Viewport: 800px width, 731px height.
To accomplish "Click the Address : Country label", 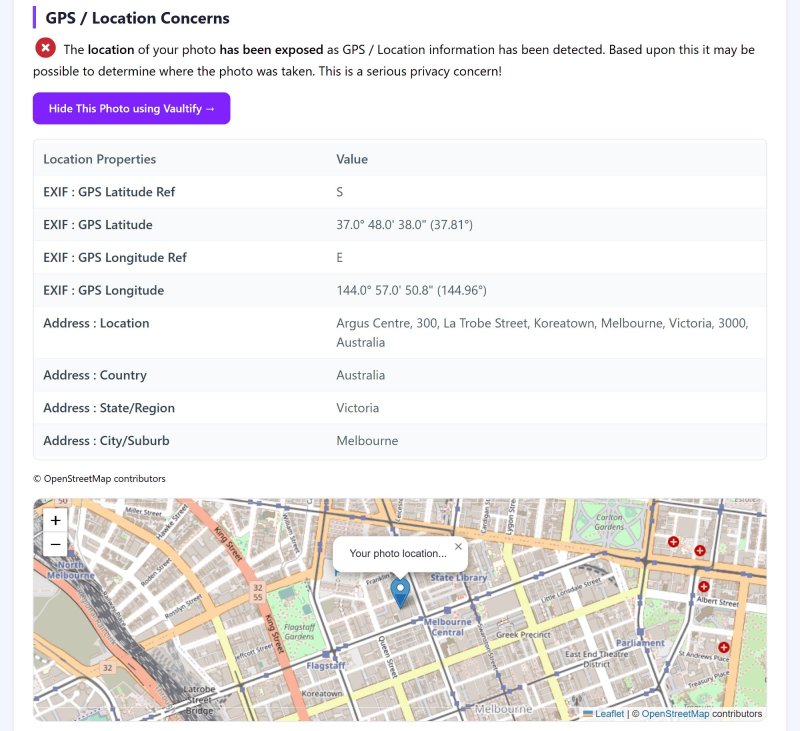I will click(x=95, y=375).
